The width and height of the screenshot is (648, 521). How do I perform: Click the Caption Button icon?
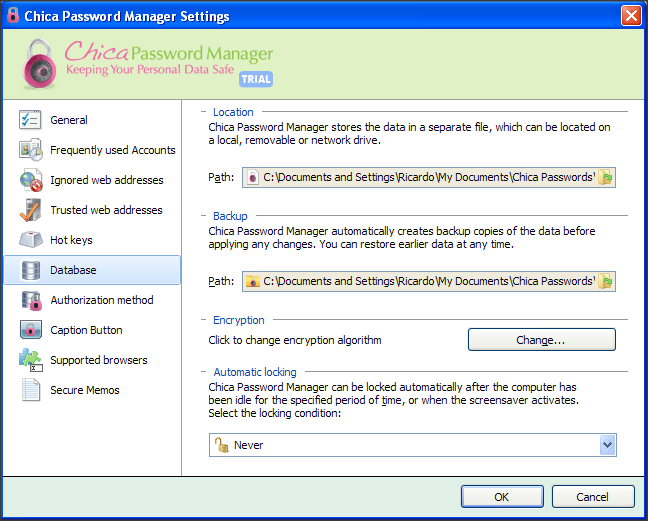(x=31, y=330)
